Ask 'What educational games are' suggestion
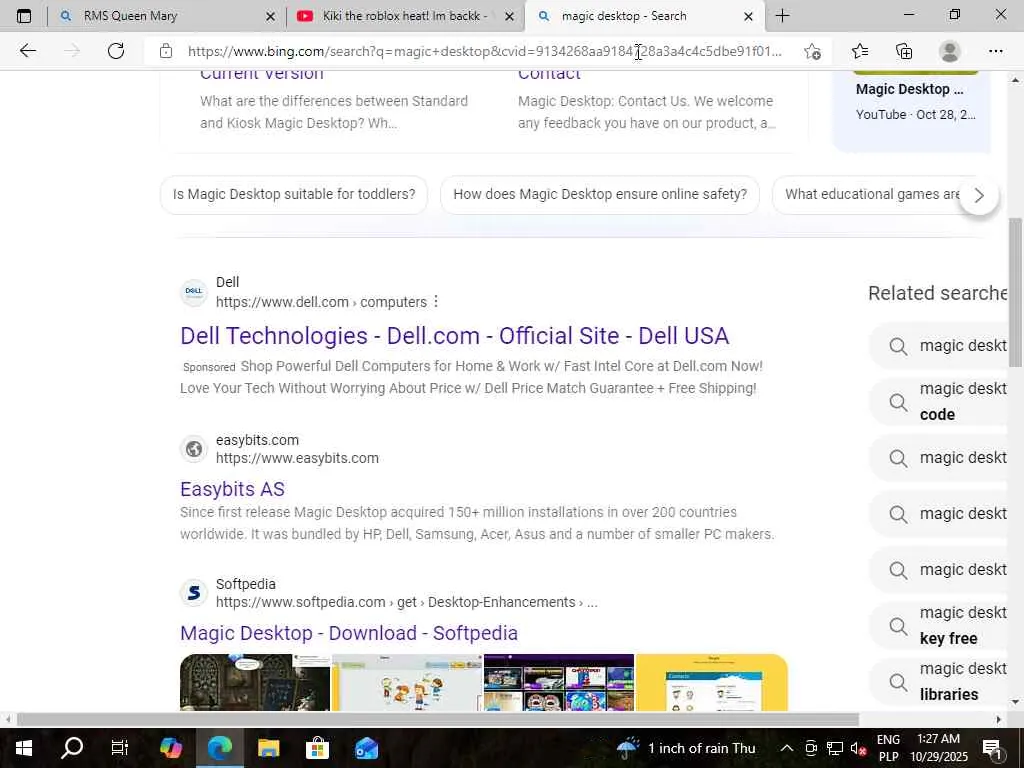Screen dimensions: 1024x768 click(872, 194)
